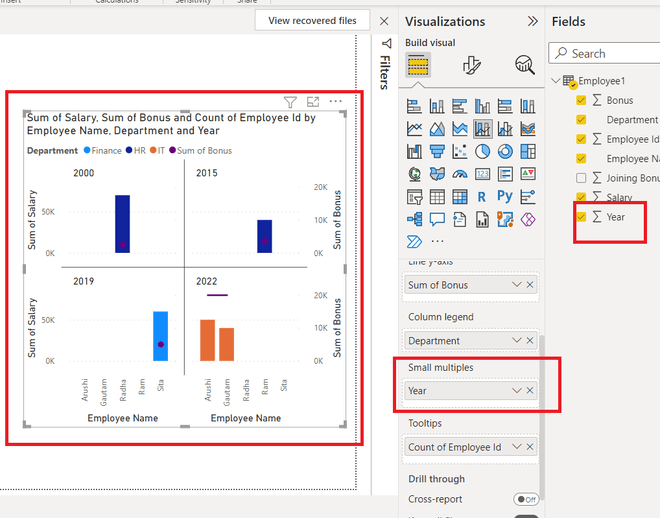Toggle the Year field checkbox

(x=581, y=217)
